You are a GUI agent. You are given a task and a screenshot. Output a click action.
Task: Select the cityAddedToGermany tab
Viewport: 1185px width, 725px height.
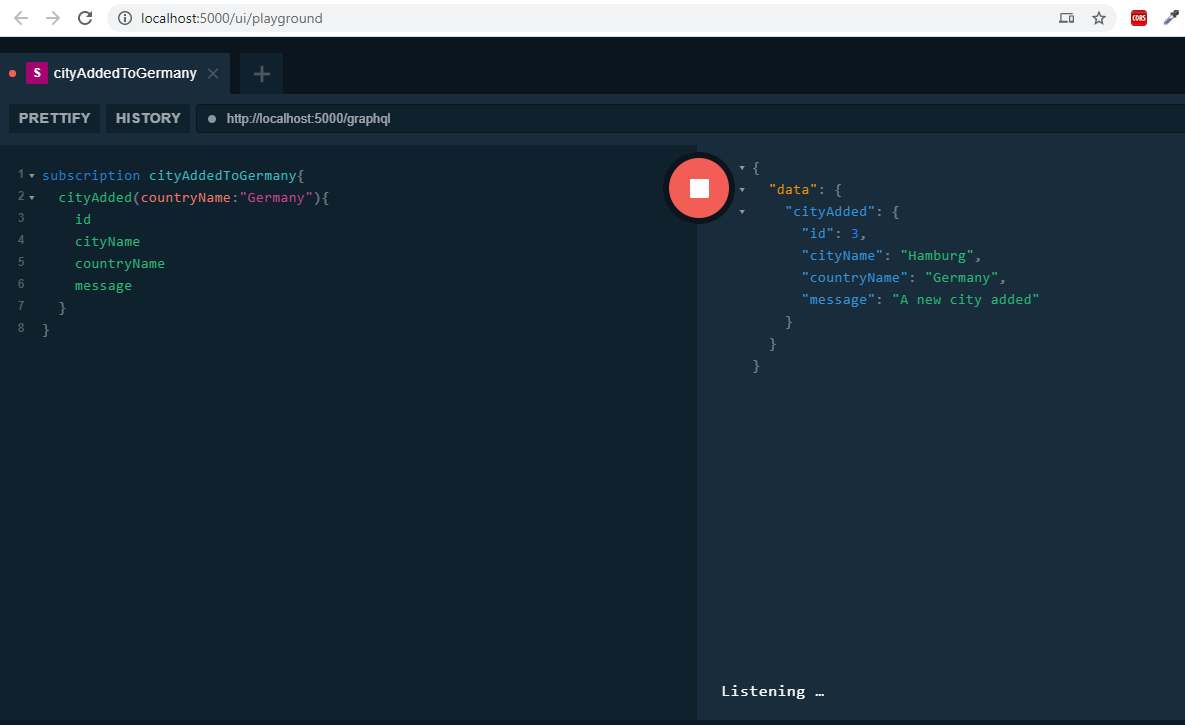pyautogui.click(x=115, y=73)
